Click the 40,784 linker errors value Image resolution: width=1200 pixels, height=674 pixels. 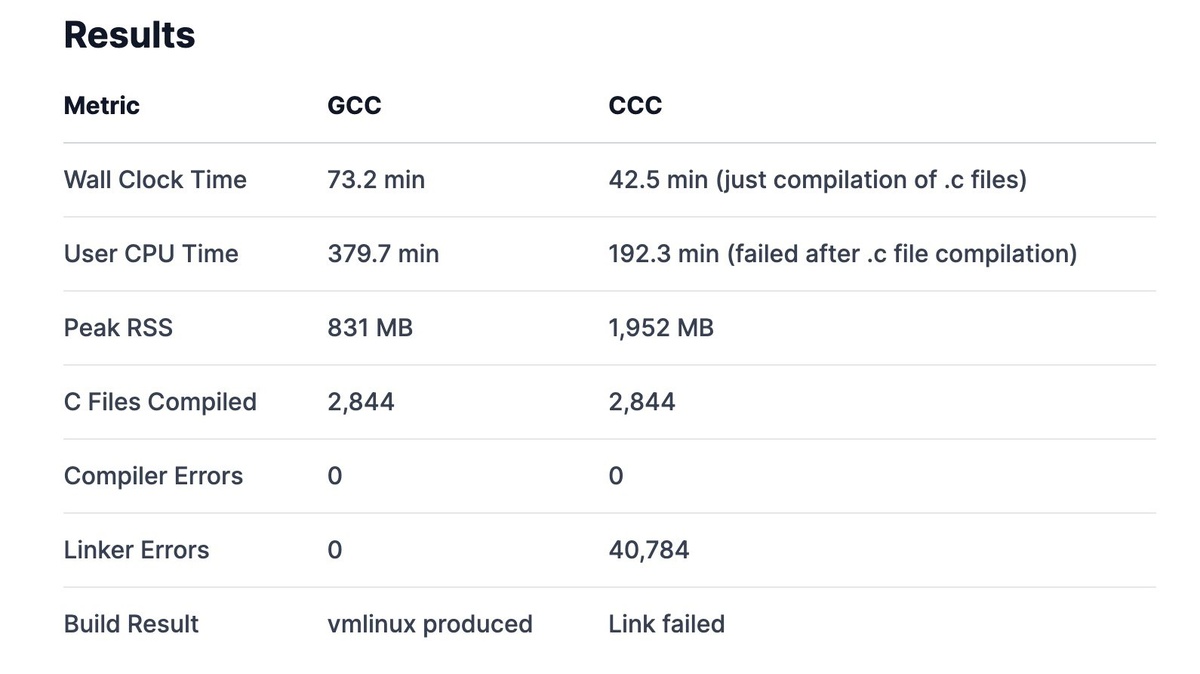pos(649,550)
